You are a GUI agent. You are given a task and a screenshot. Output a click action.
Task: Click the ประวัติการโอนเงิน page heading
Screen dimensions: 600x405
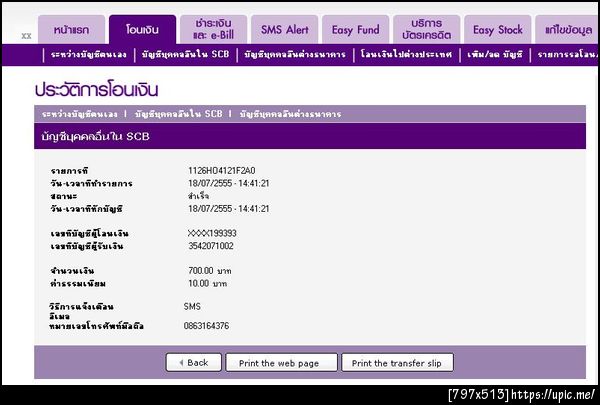[96, 90]
